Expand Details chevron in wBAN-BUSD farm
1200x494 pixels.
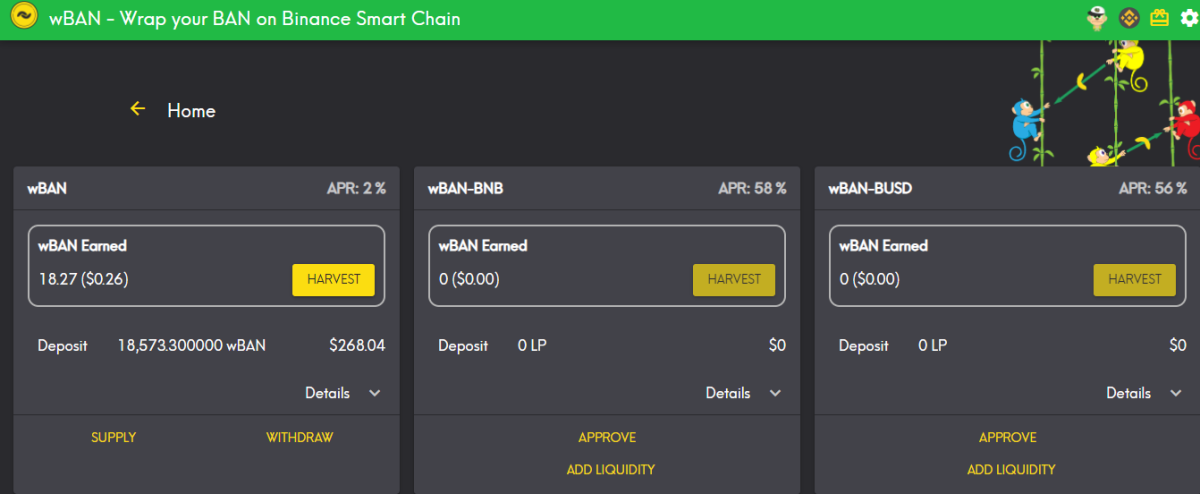[x=1176, y=393]
